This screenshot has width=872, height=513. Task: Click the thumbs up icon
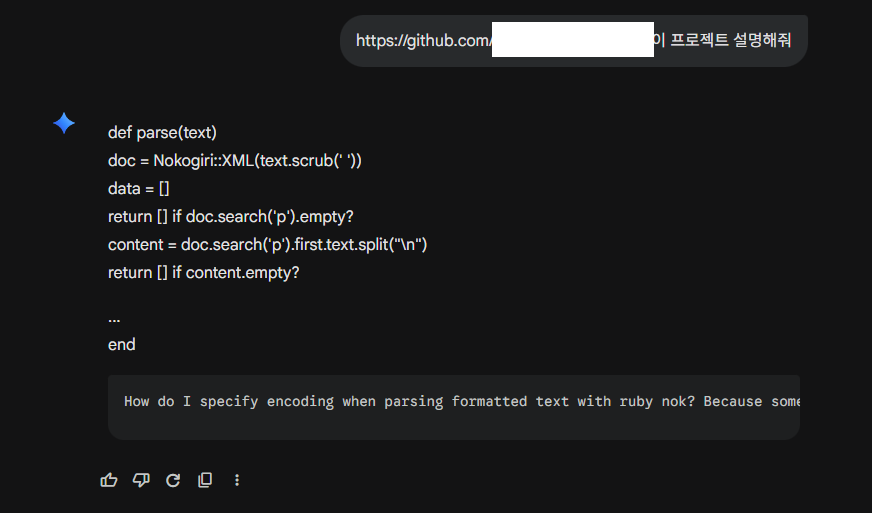point(109,480)
